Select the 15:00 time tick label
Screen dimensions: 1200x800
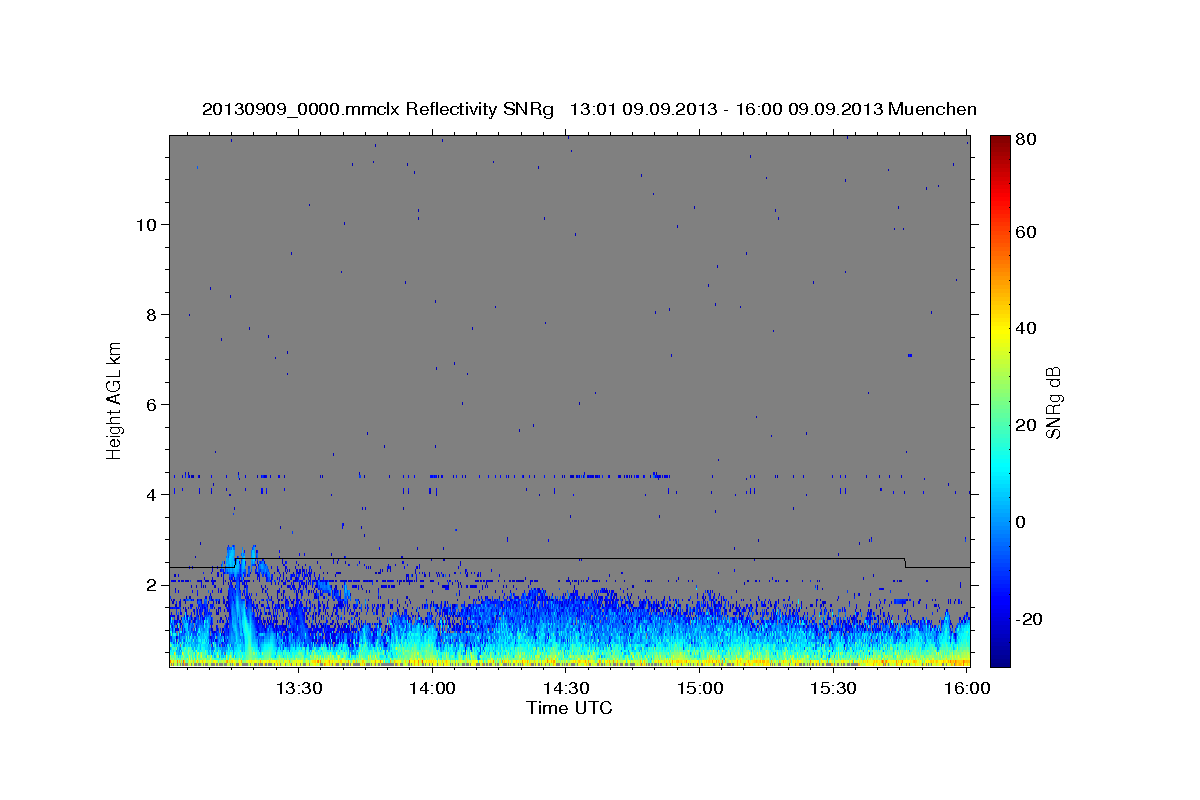coord(701,689)
